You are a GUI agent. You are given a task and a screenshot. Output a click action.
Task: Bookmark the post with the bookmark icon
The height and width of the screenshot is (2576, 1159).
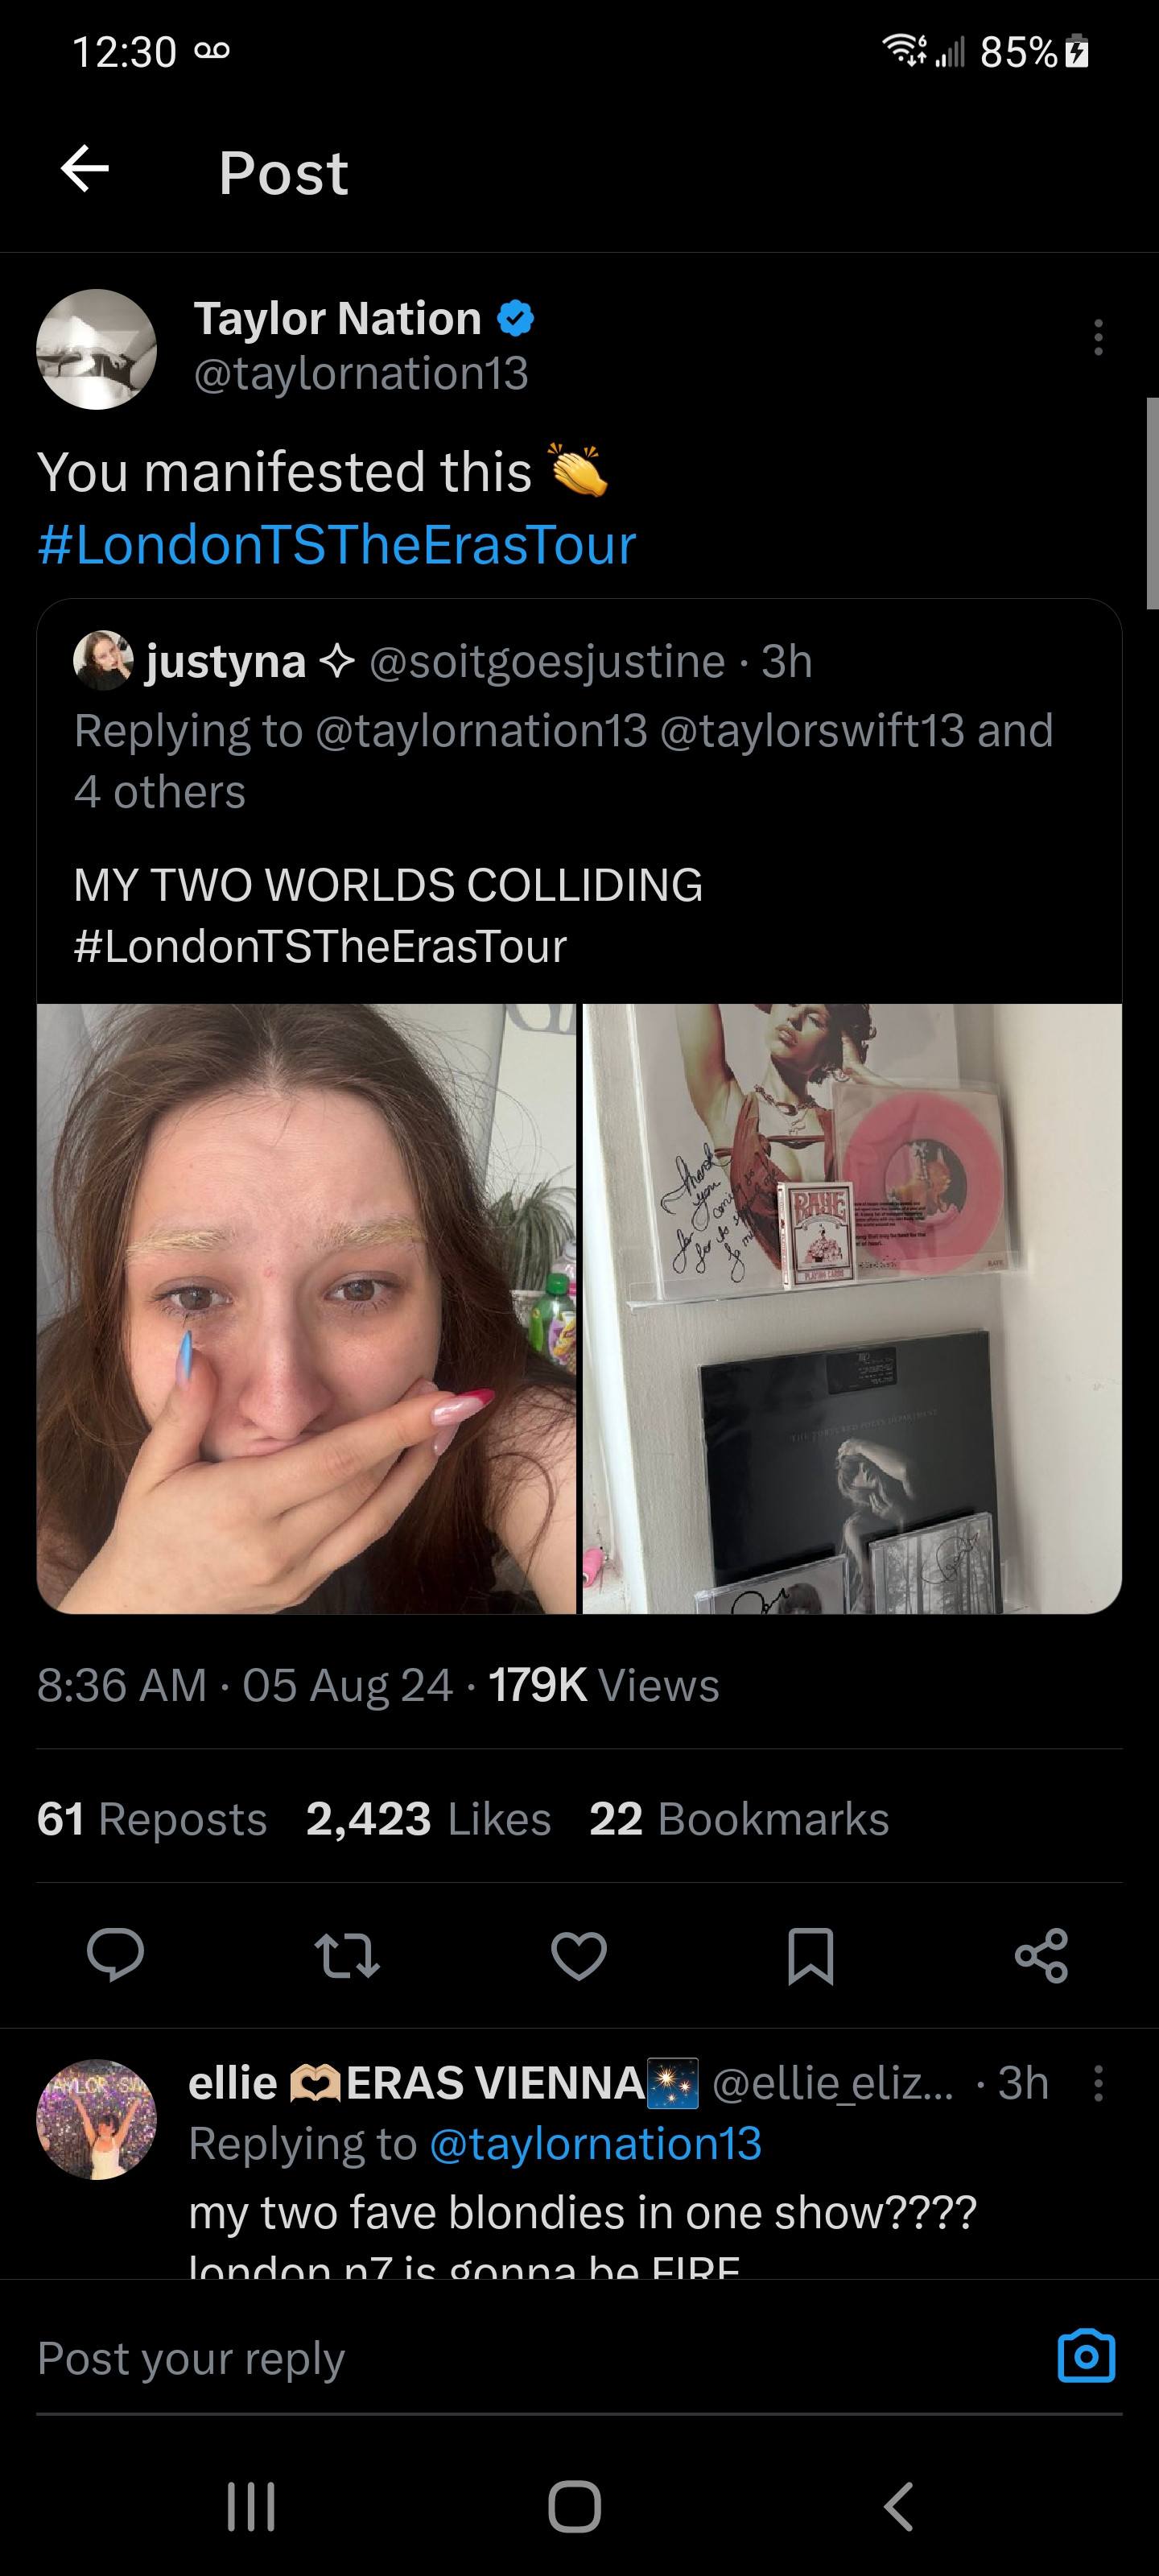click(810, 1956)
